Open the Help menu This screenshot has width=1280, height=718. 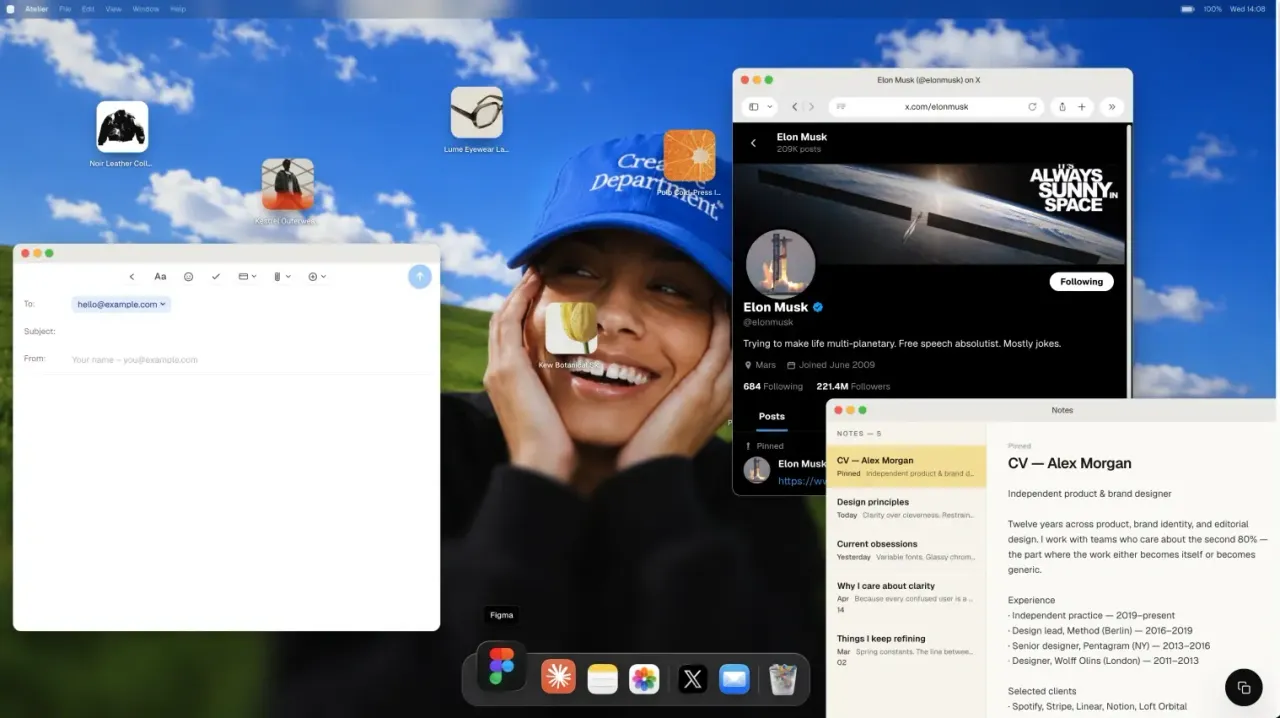click(178, 9)
